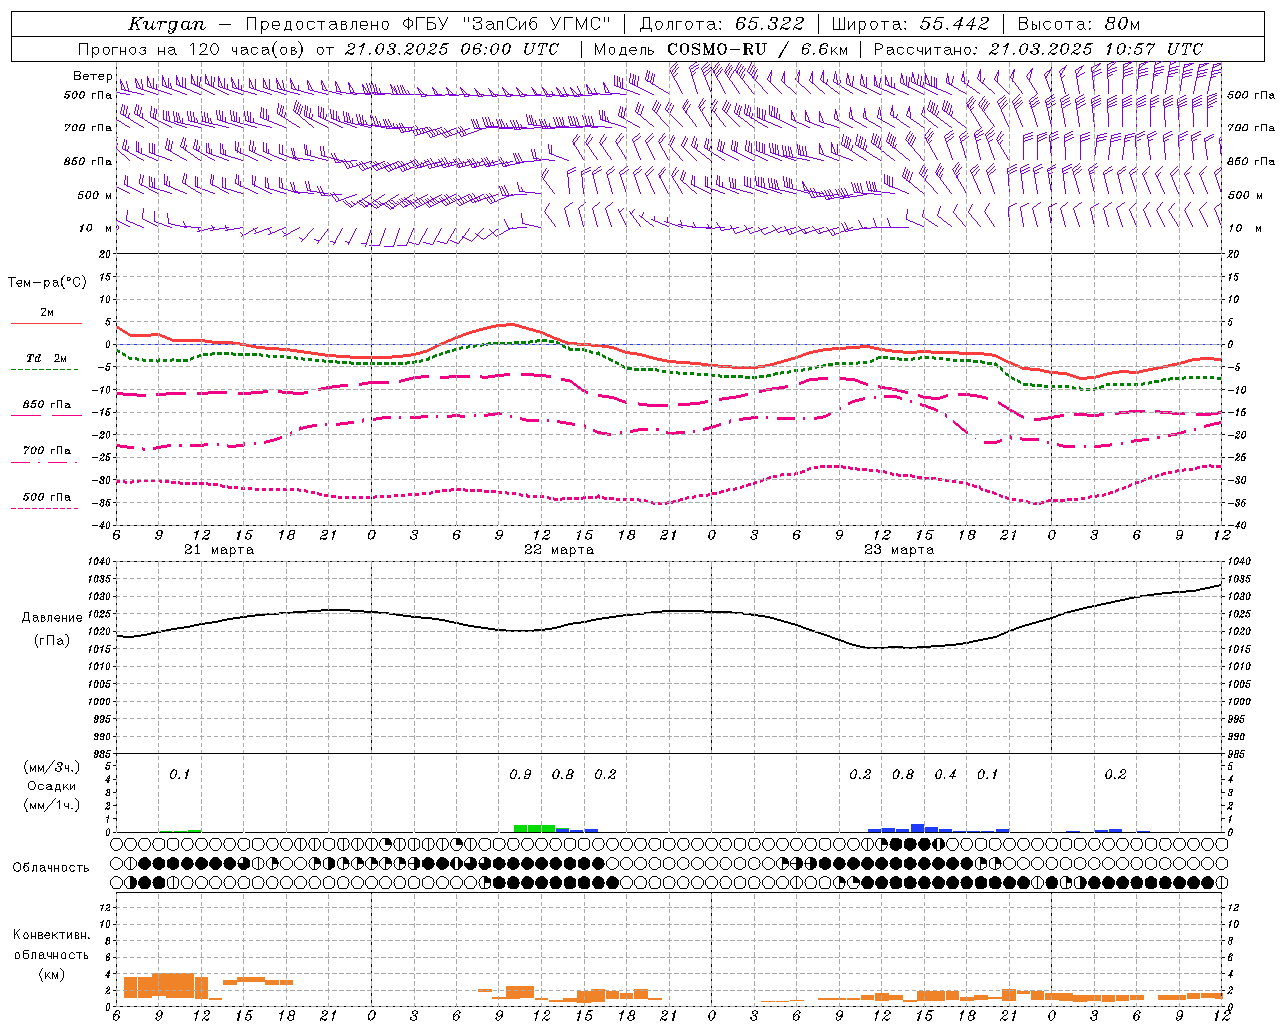Screen dimensions: 1280x1024
Task: Click the "Давление" pressure chart label
Action: (52, 618)
